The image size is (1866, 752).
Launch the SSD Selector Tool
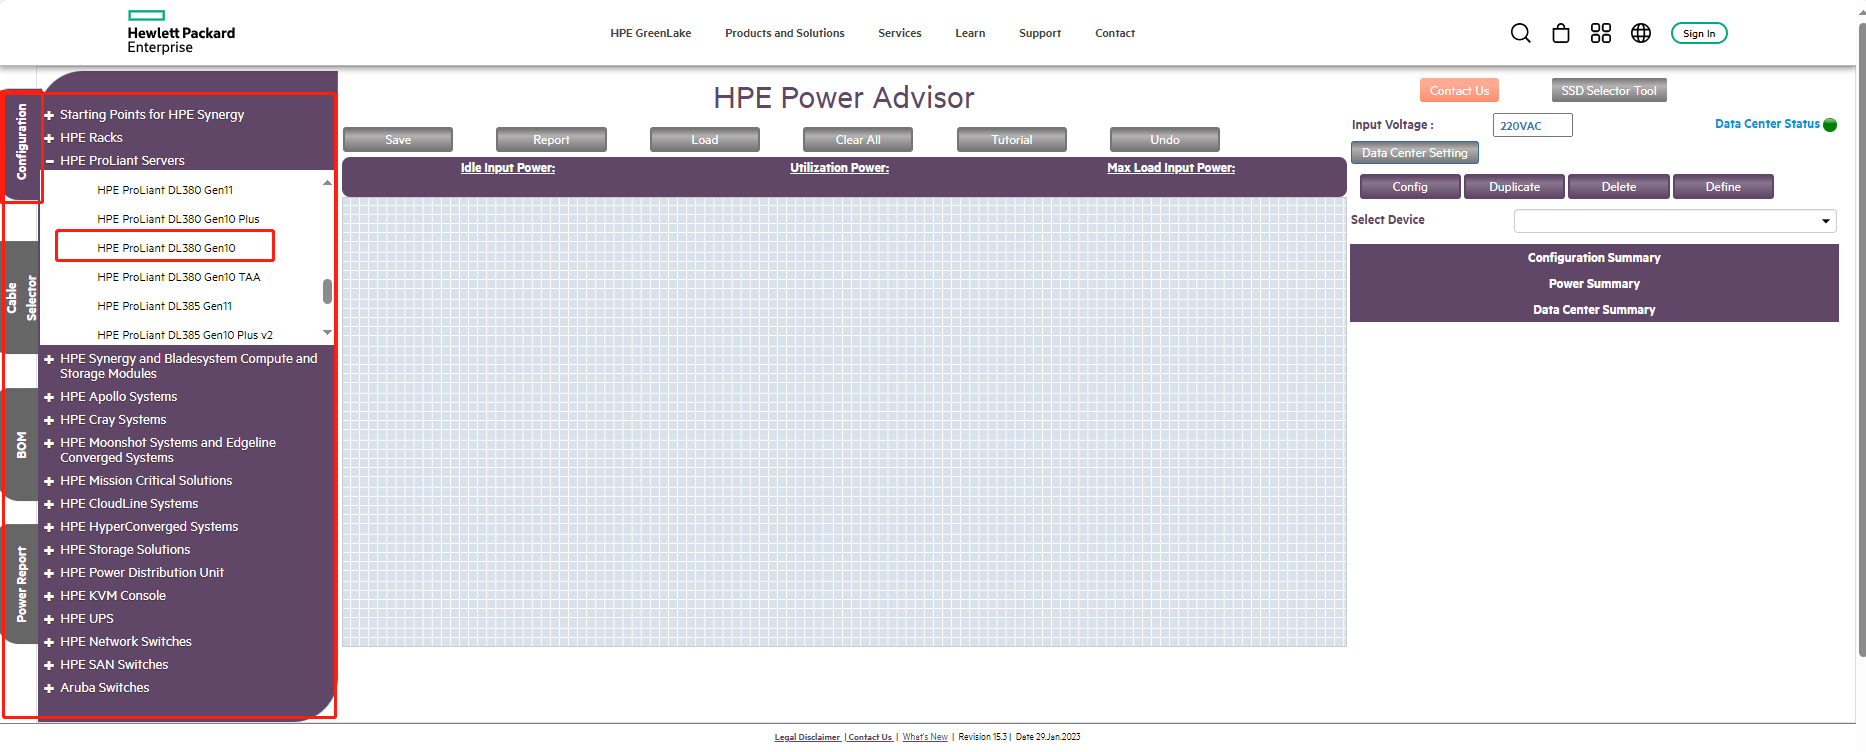click(x=1609, y=91)
